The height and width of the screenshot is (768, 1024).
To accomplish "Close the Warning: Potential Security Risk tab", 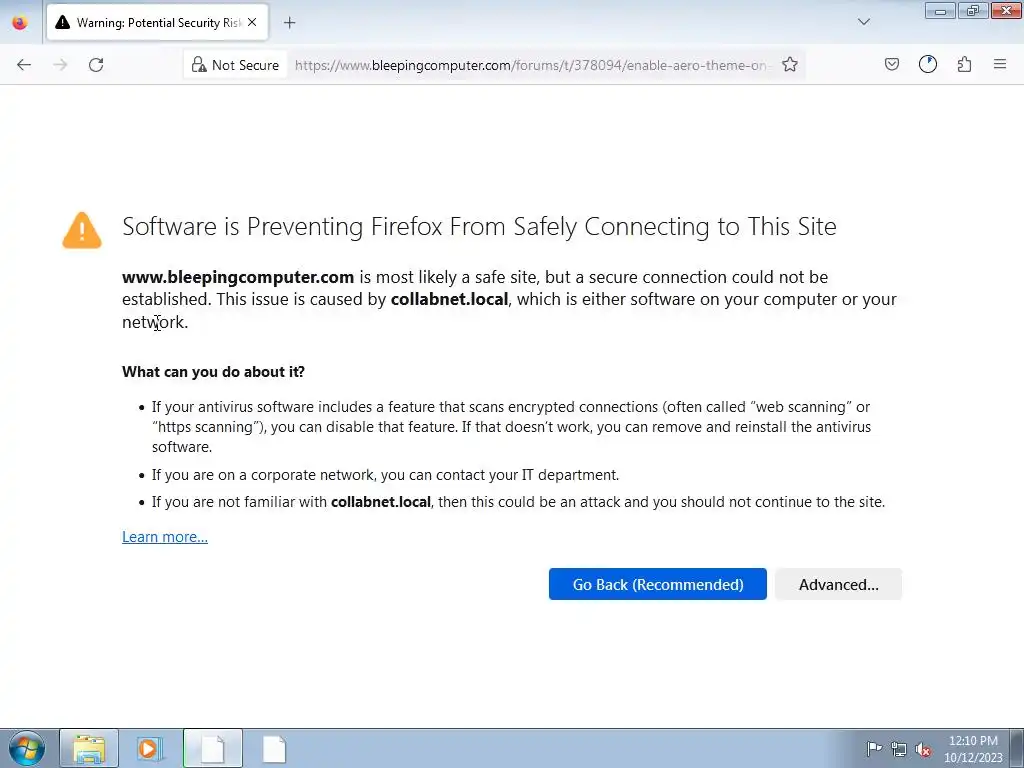I will coord(252,22).
